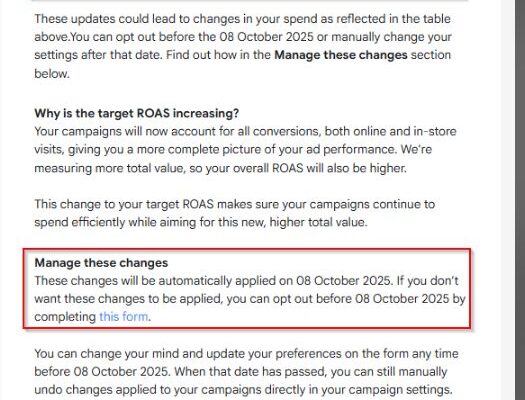Open the "this form" opt-out link
The width and height of the screenshot is (525, 400).
[x=124, y=317]
